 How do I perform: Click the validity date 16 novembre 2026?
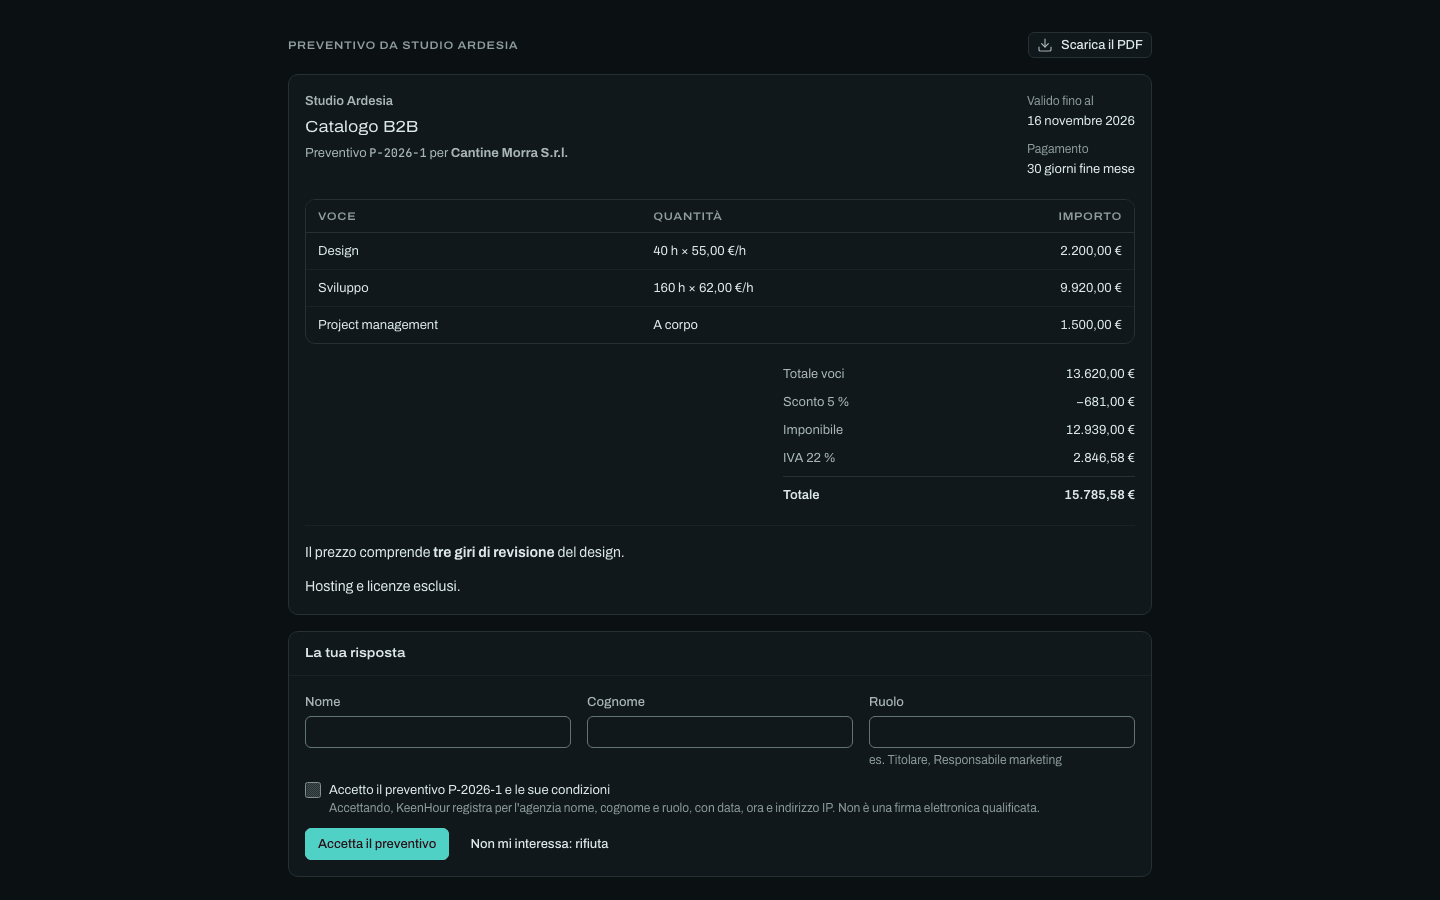pos(1081,121)
